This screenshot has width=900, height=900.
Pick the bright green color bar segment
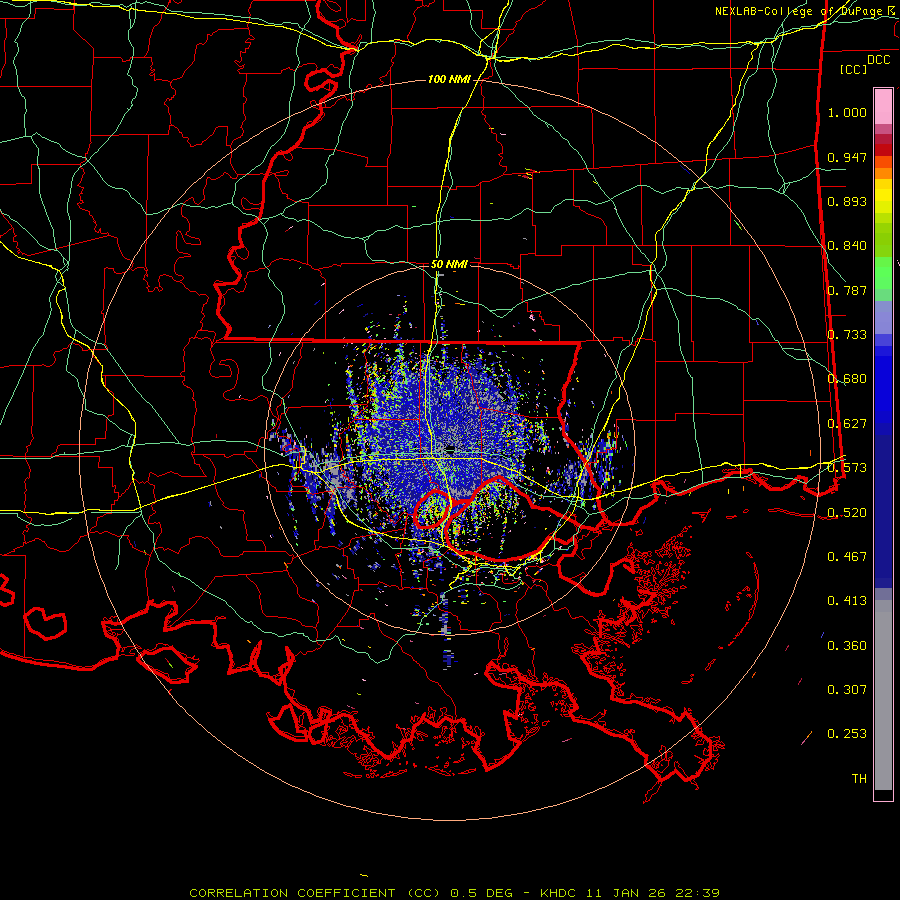click(x=883, y=273)
